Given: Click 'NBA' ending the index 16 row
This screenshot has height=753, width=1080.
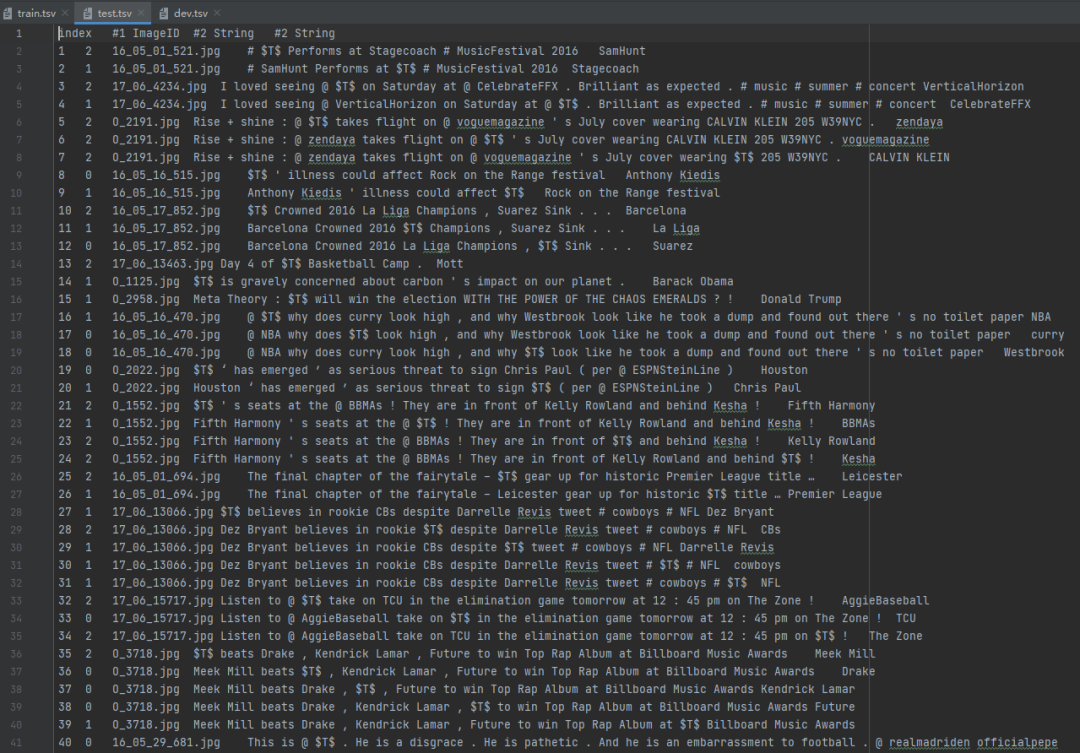Looking at the screenshot, I should tap(1041, 317).
